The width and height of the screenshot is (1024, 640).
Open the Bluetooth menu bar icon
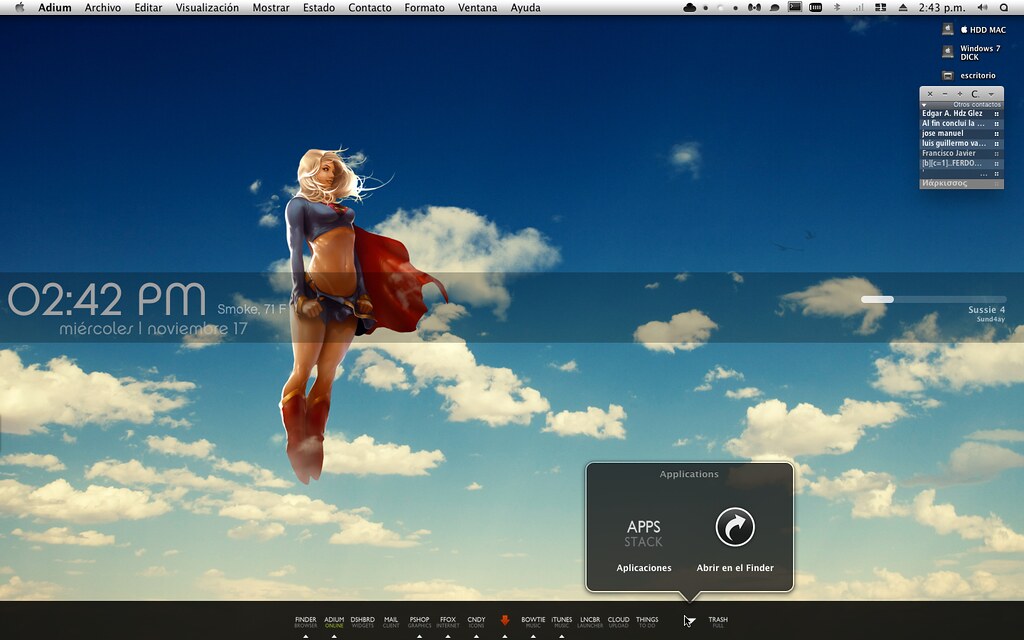pos(837,8)
